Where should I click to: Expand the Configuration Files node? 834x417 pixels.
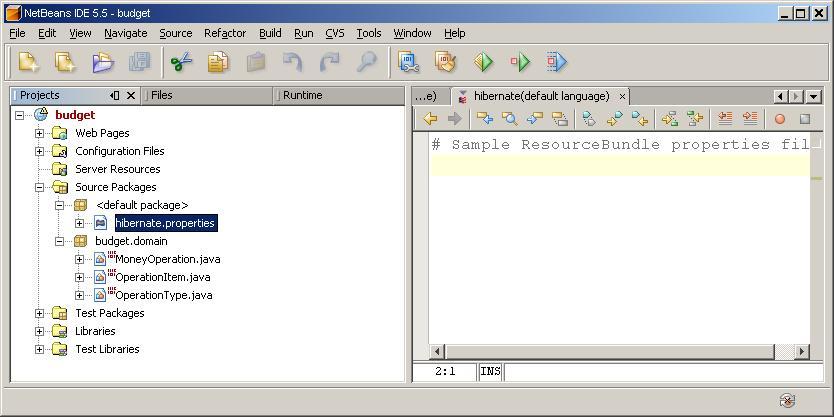click(x=39, y=151)
